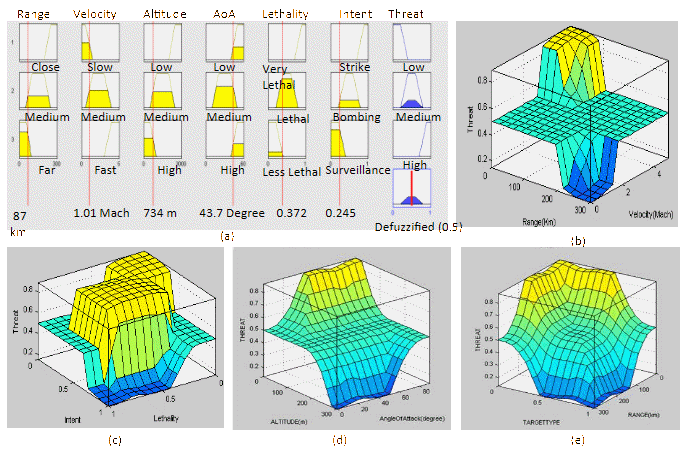Click the 'TARGETTYPE' axis label

pos(541,422)
